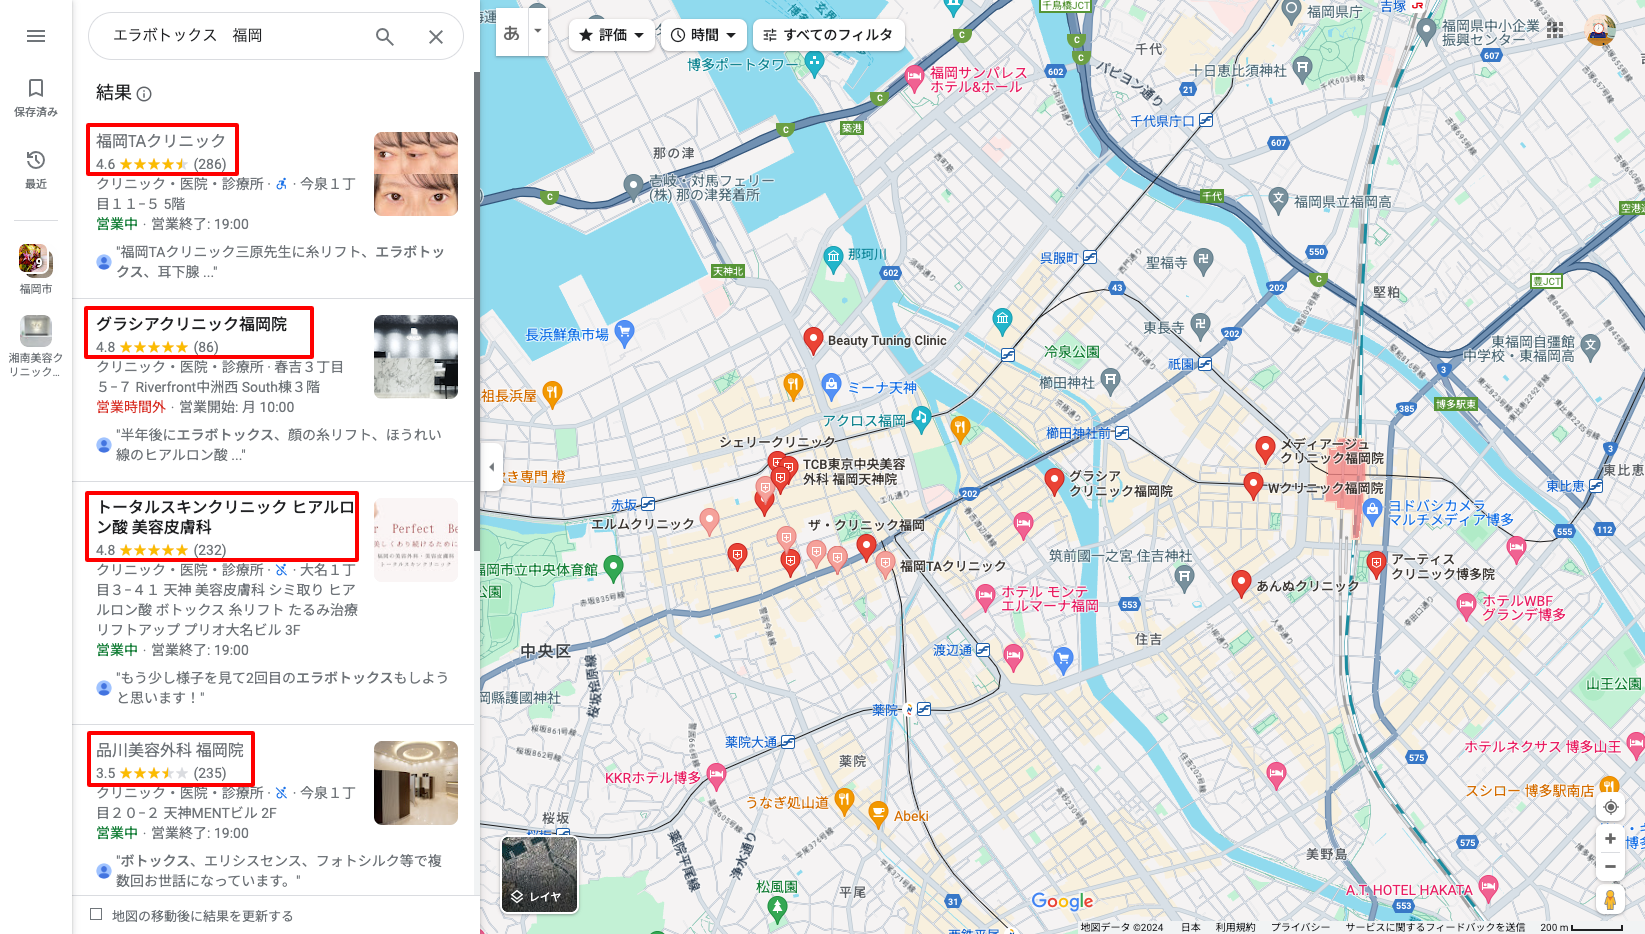Open the 福岡市 recent shortcut

pos(36,269)
